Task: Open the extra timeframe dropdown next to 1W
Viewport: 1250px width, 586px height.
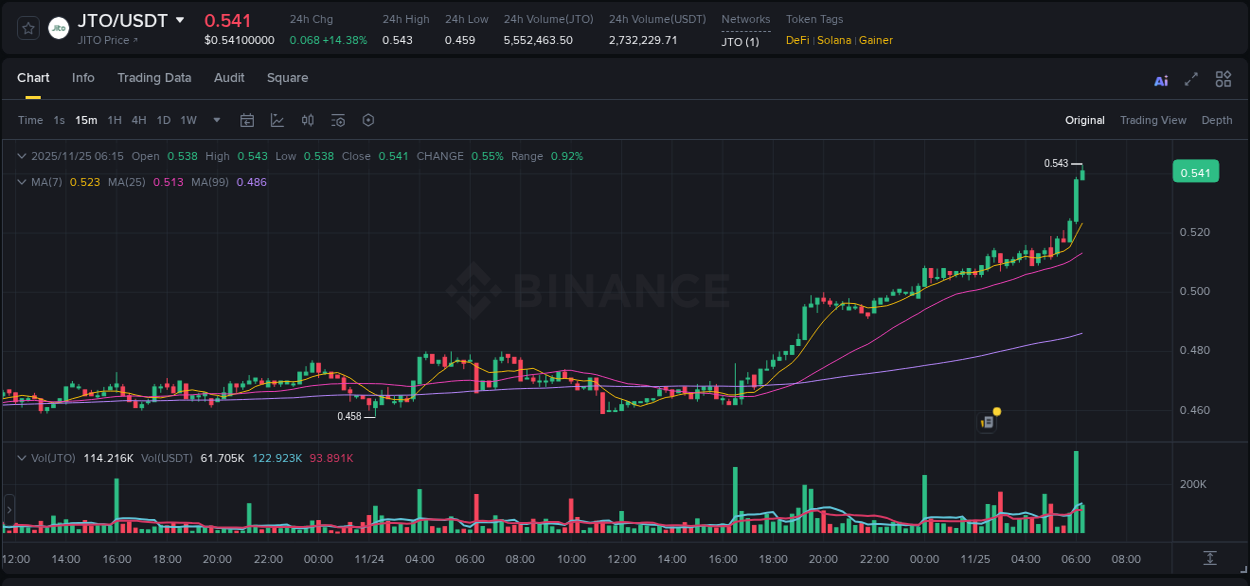Action: (x=215, y=120)
